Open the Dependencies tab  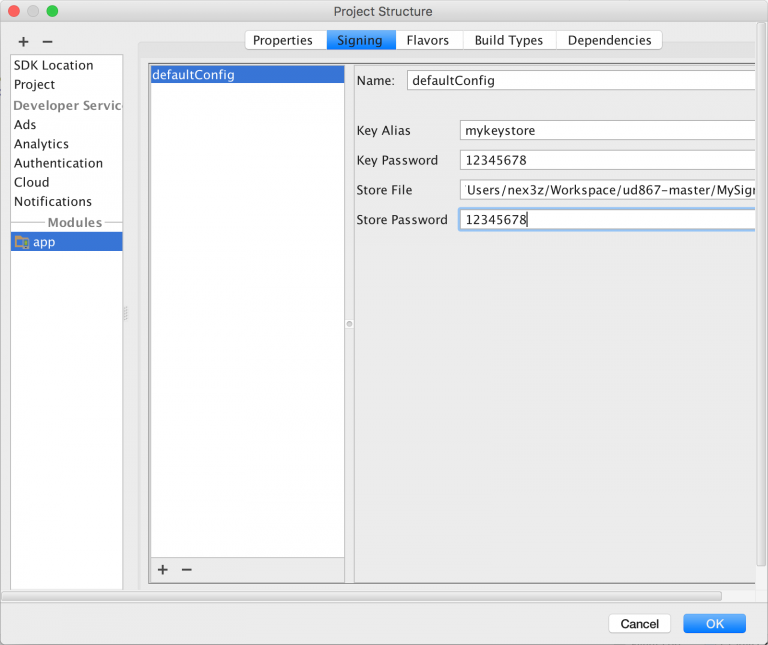pyautogui.click(x=609, y=40)
